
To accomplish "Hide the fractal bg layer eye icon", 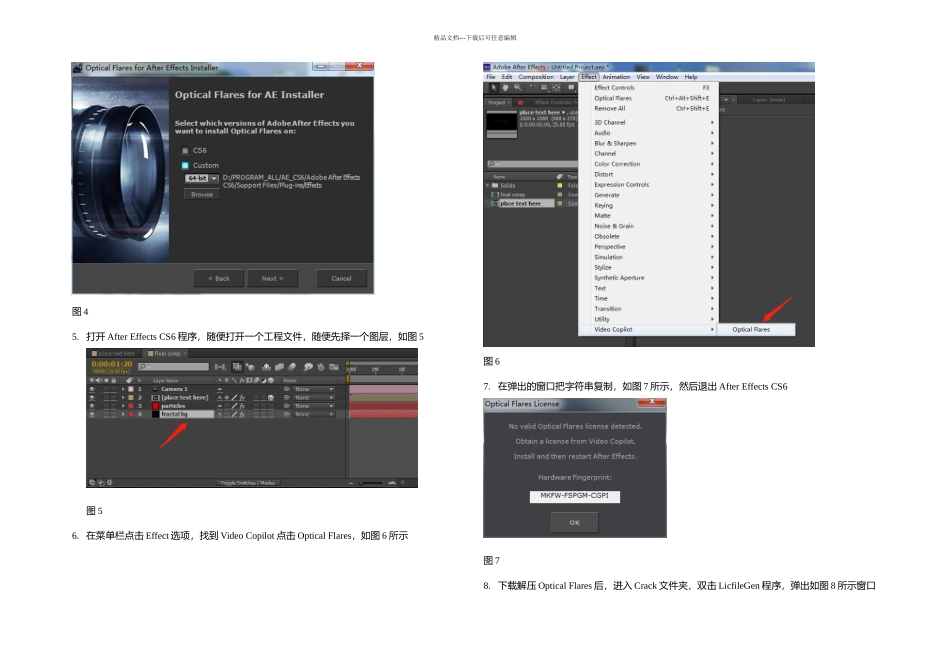I will point(92,414).
